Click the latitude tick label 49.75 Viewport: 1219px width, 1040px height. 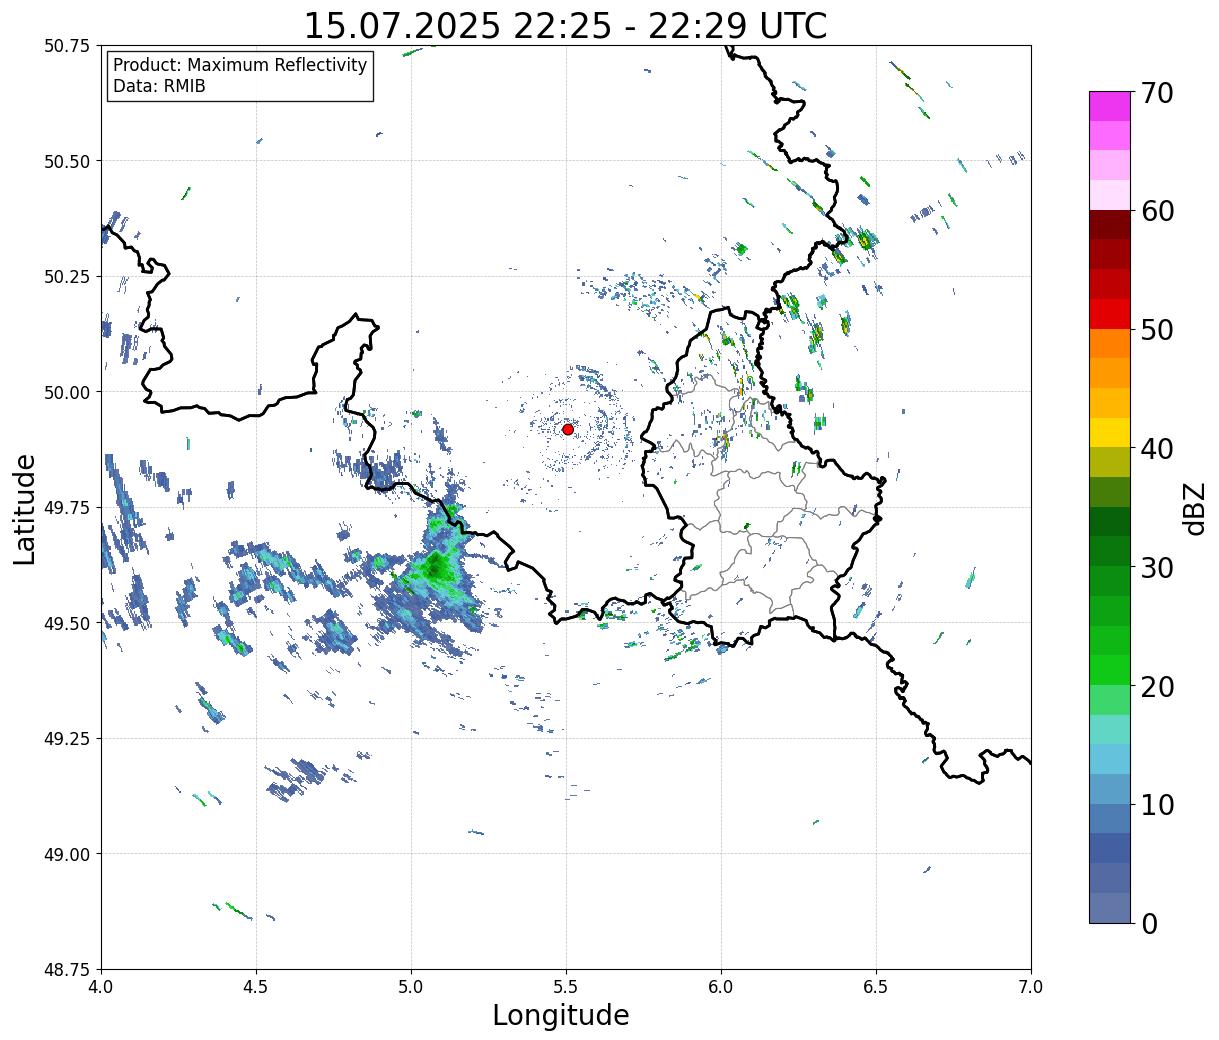pos(67,508)
